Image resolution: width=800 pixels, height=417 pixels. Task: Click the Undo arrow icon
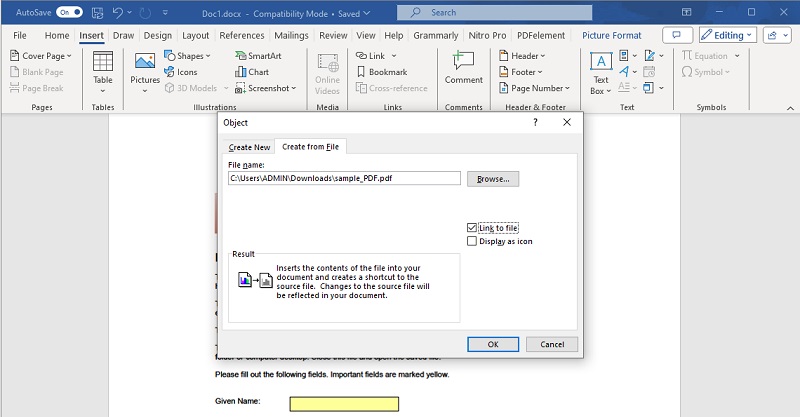[x=117, y=13]
